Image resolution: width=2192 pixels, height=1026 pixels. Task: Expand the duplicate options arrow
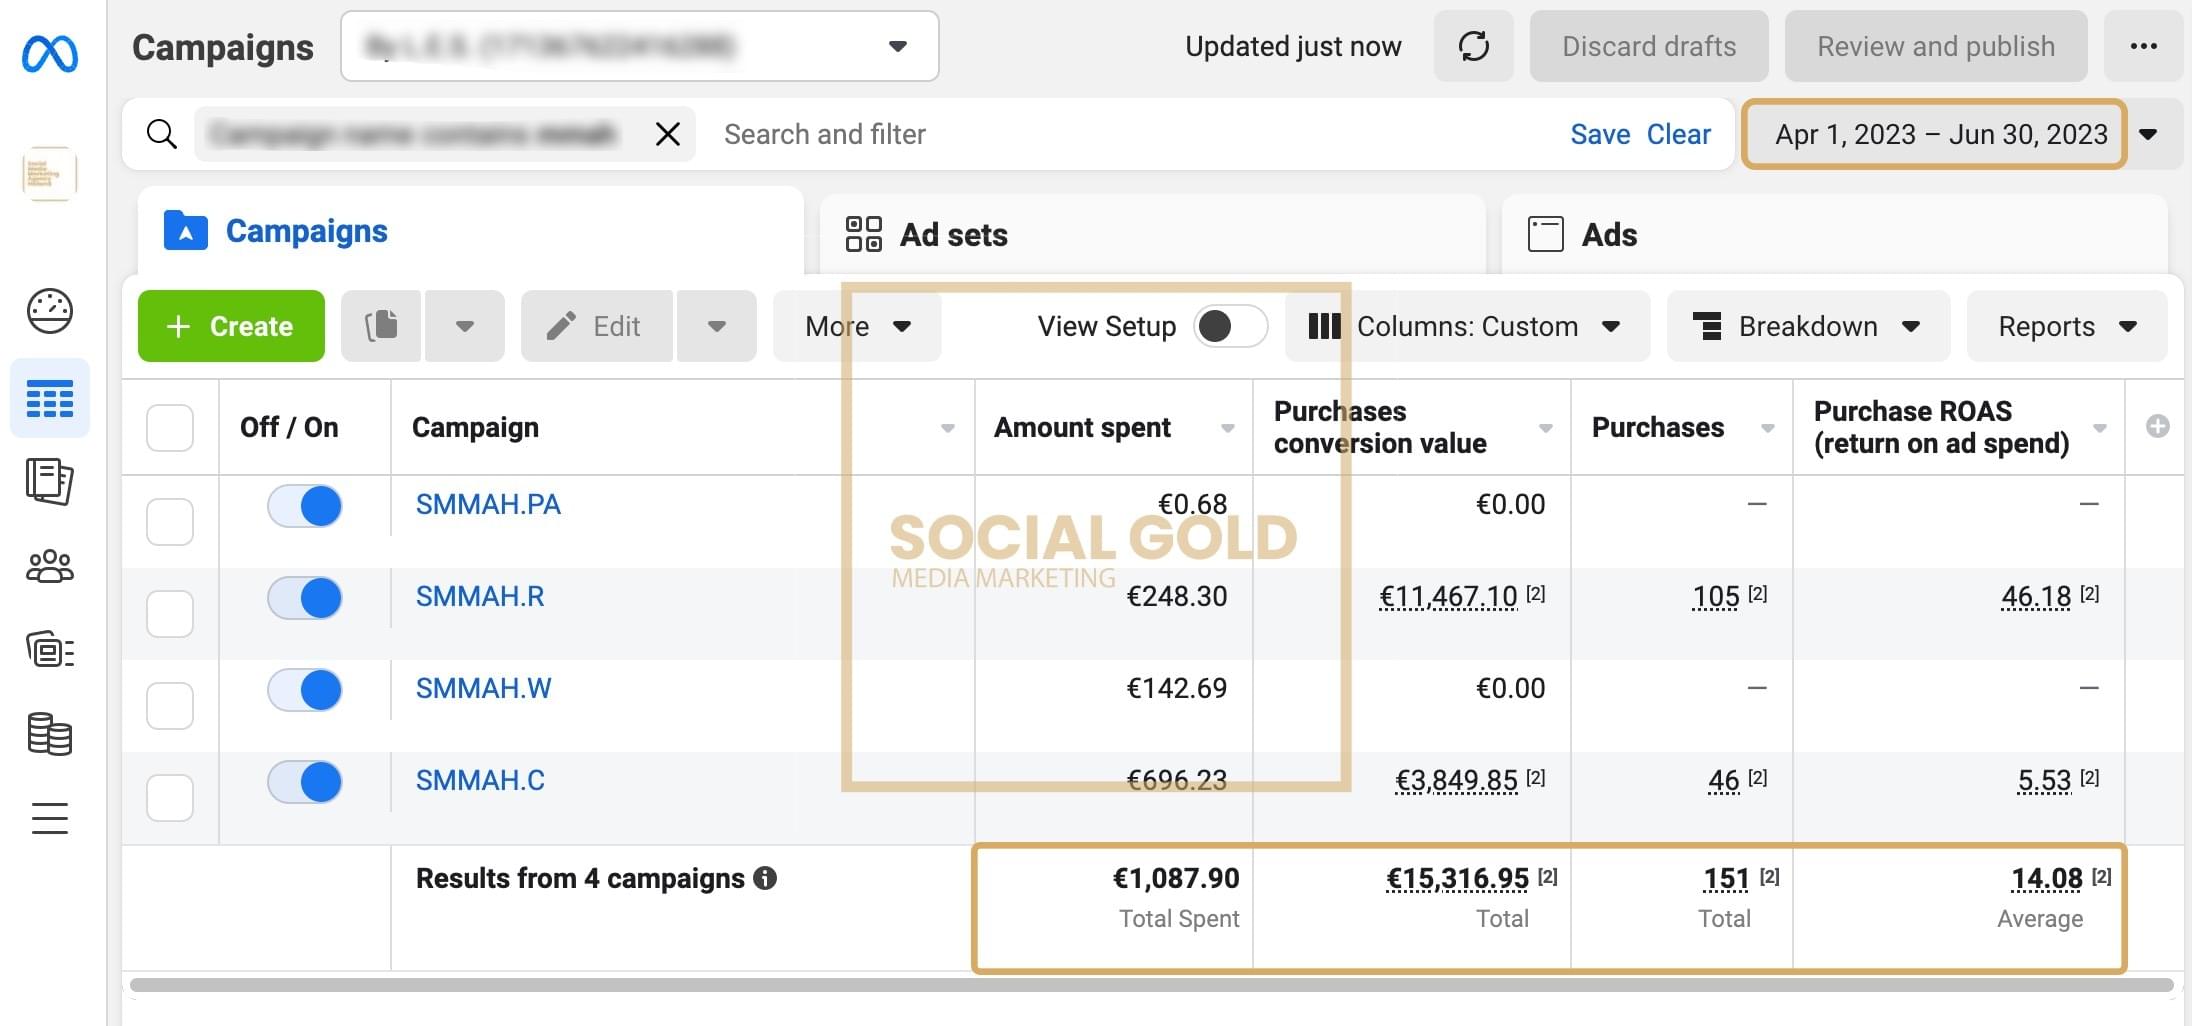[x=464, y=326]
